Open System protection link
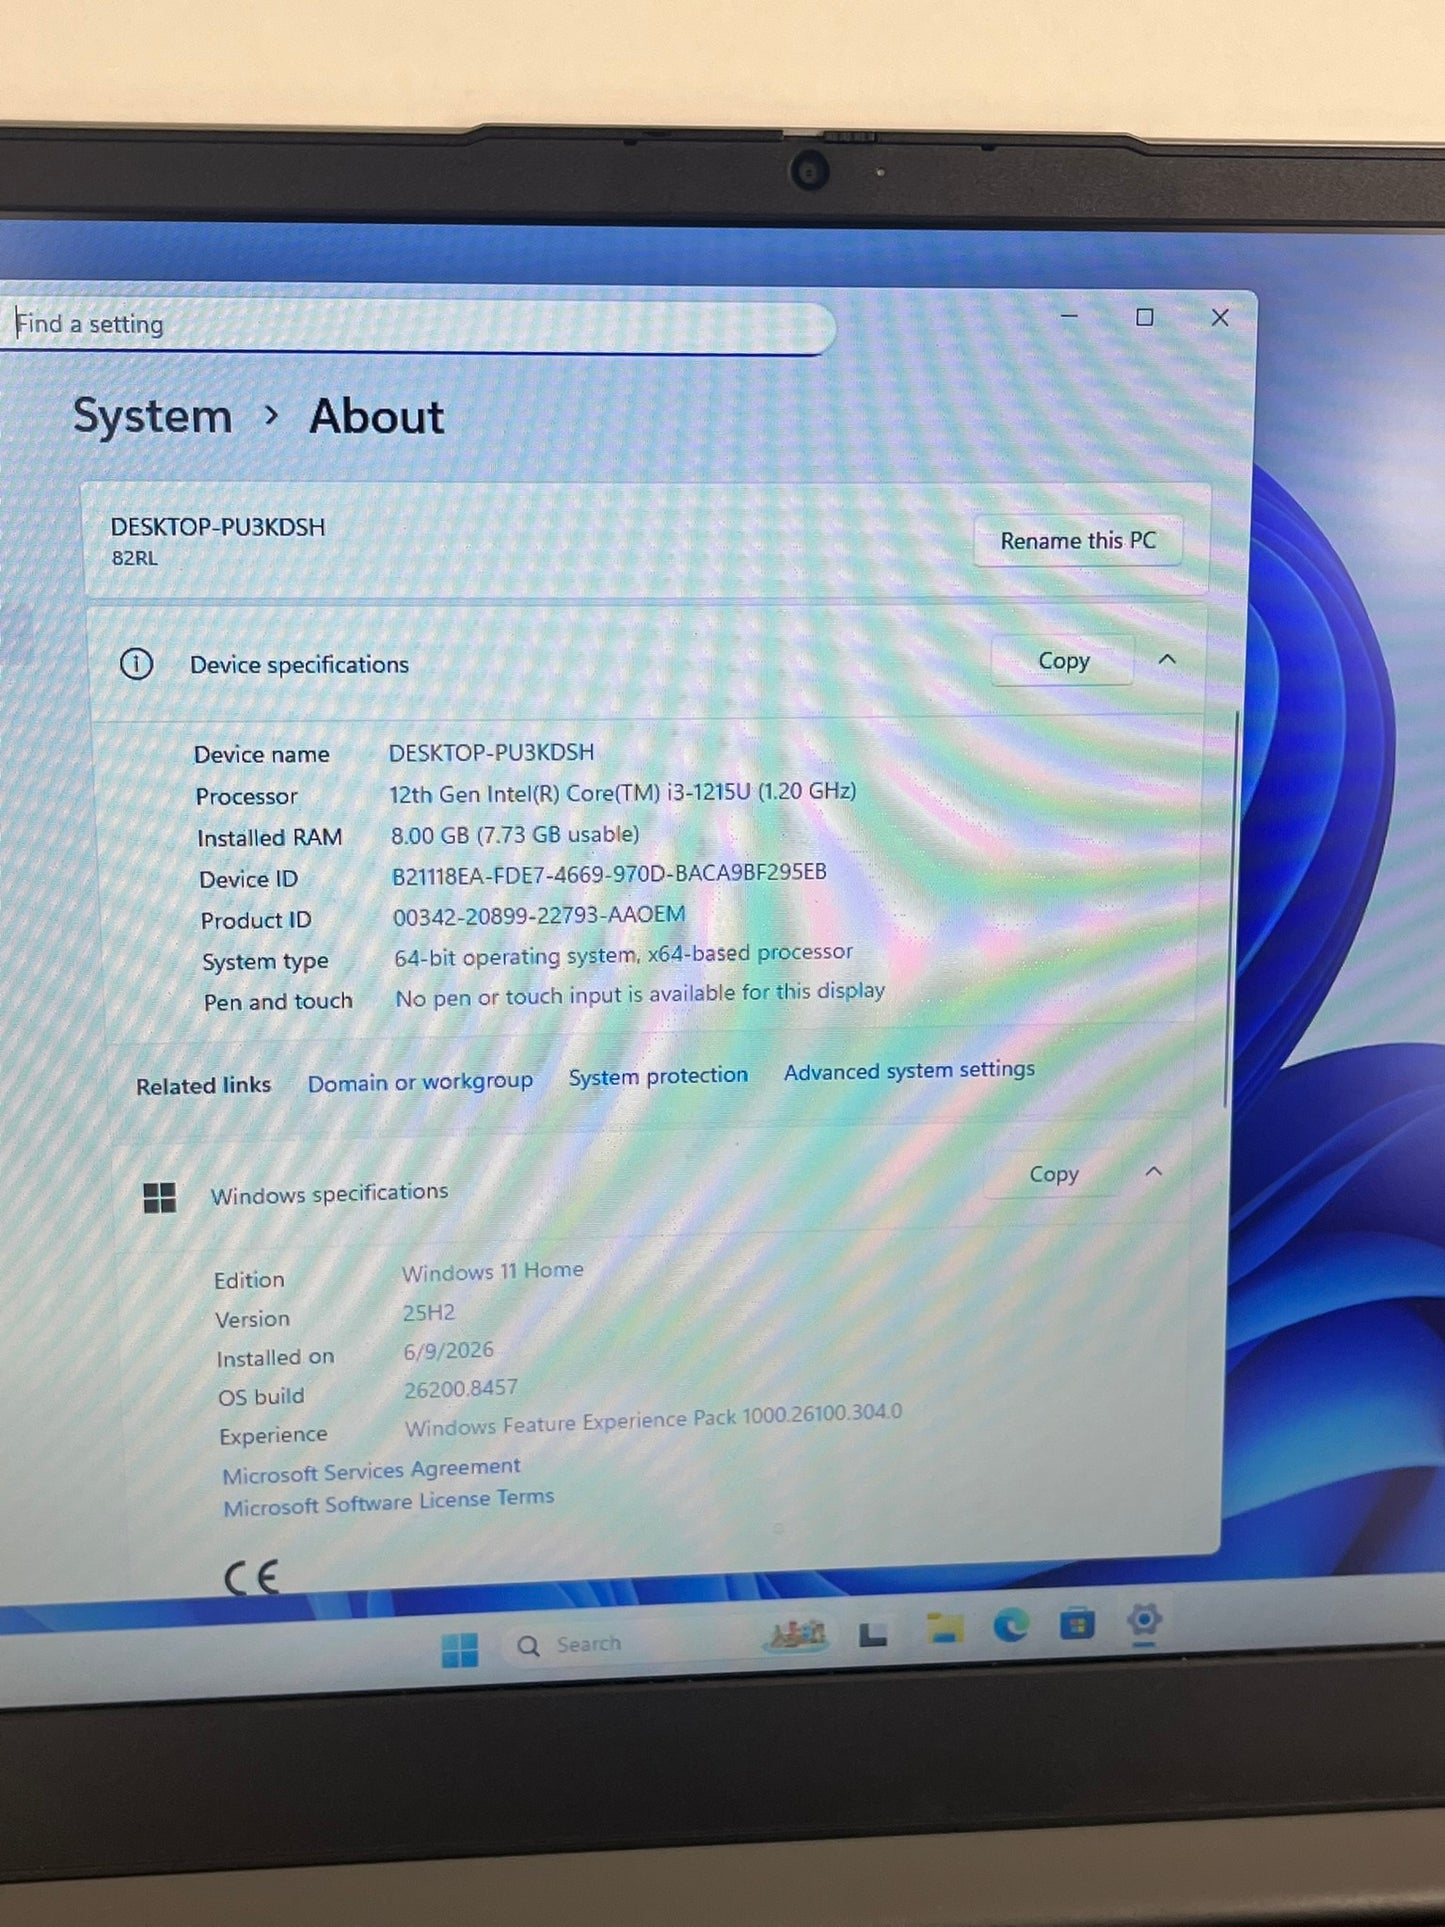Viewport: 1445px width, 1927px height. (658, 1076)
